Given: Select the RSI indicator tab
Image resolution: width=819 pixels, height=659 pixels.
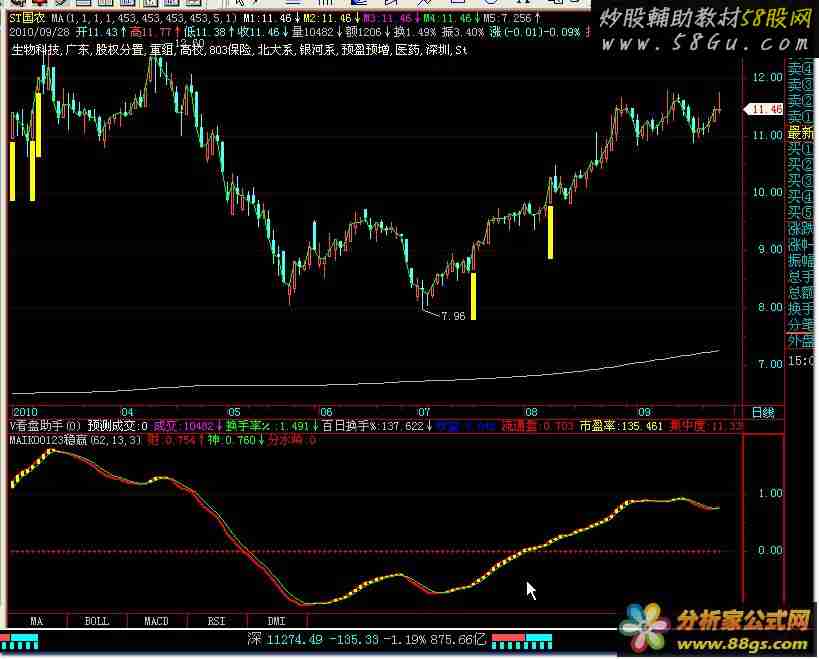Looking at the screenshot, I should 216,621.
